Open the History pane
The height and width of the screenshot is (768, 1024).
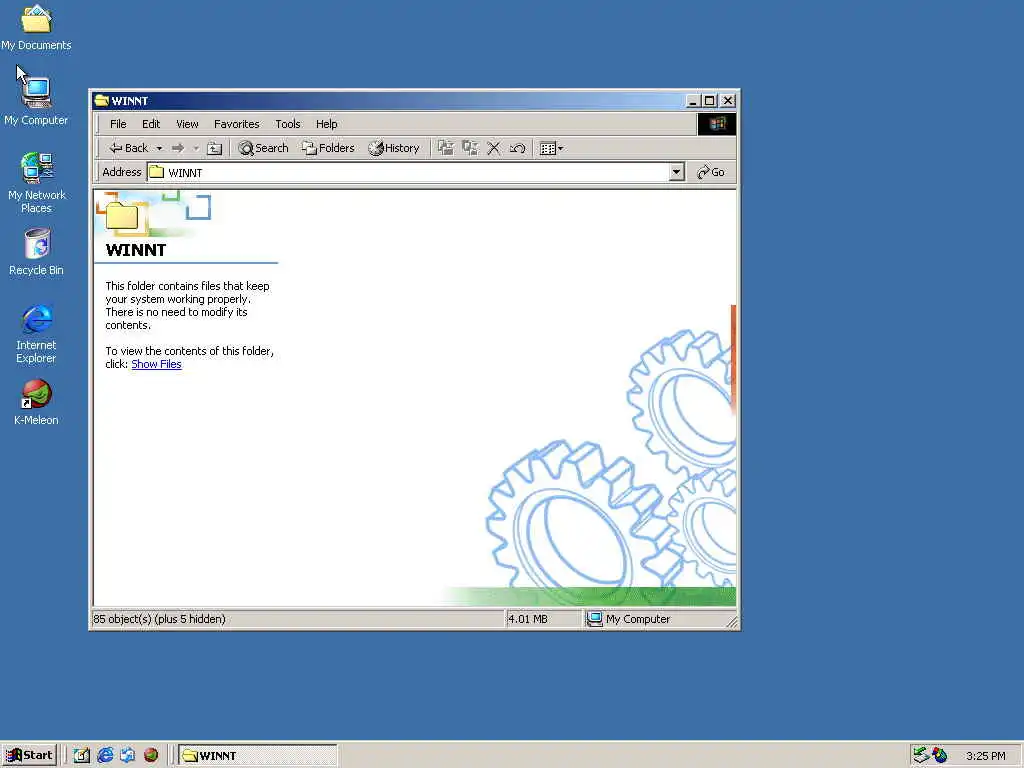tap(394, 148)
